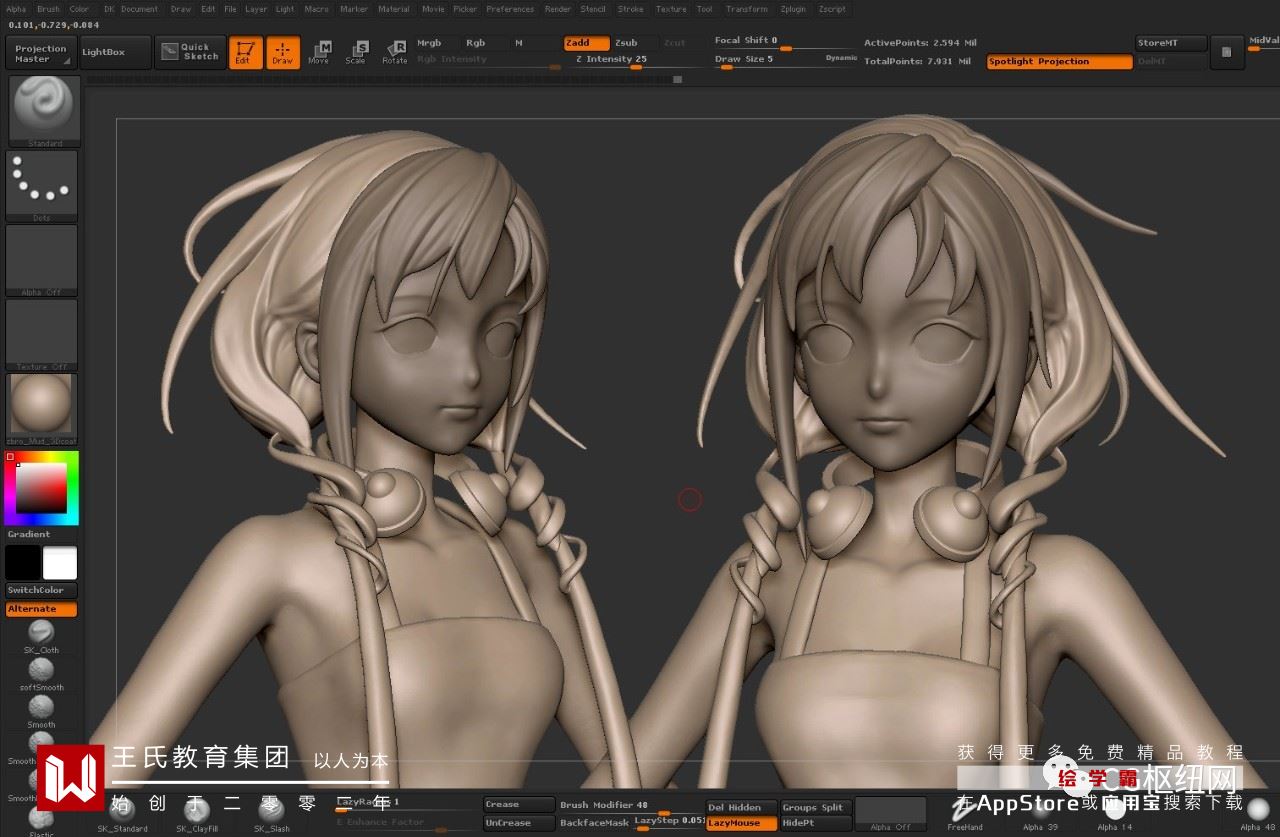
Task: Disable LazyMouse
Action: click(741, 823)
